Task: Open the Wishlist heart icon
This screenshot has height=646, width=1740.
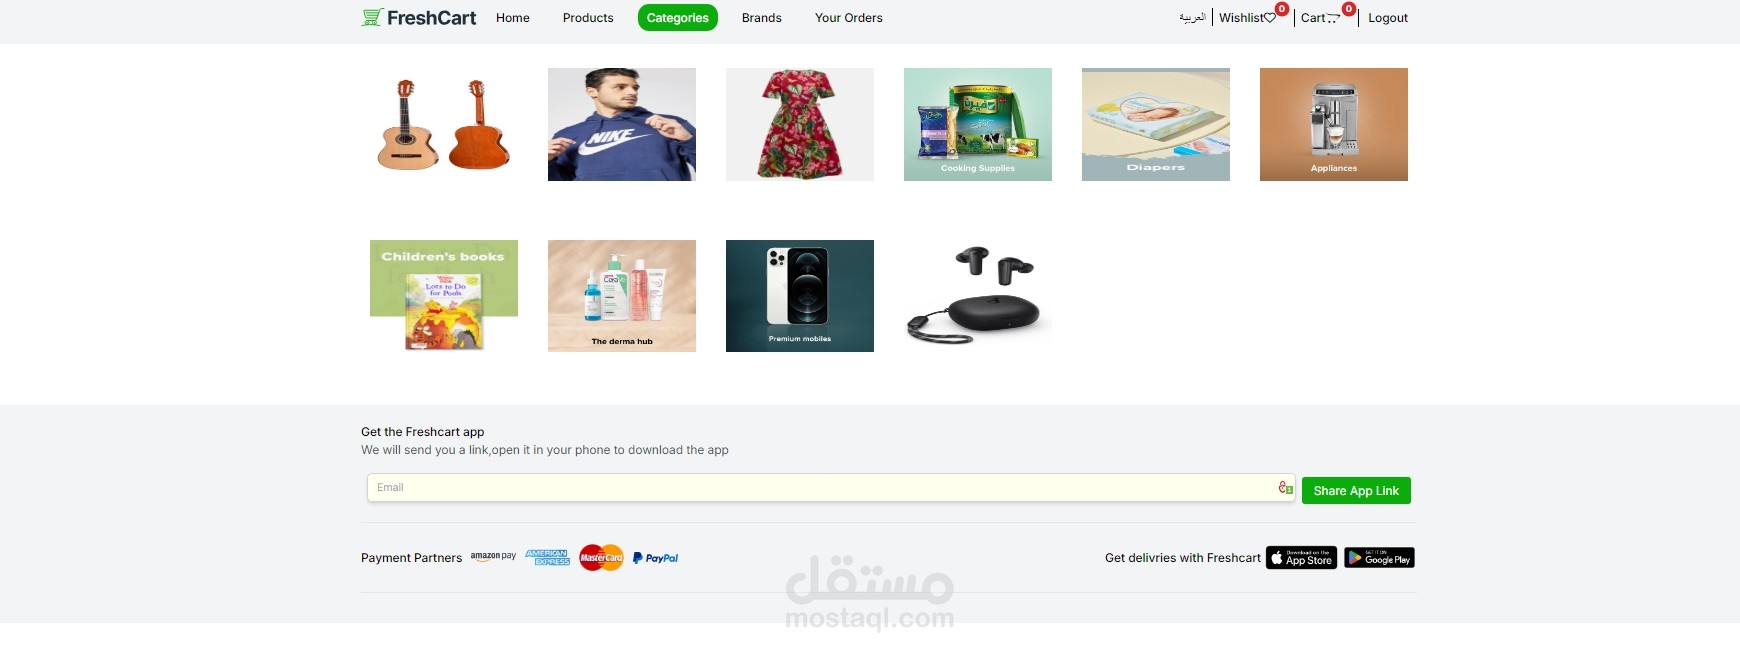Action: click(1270, 18)
